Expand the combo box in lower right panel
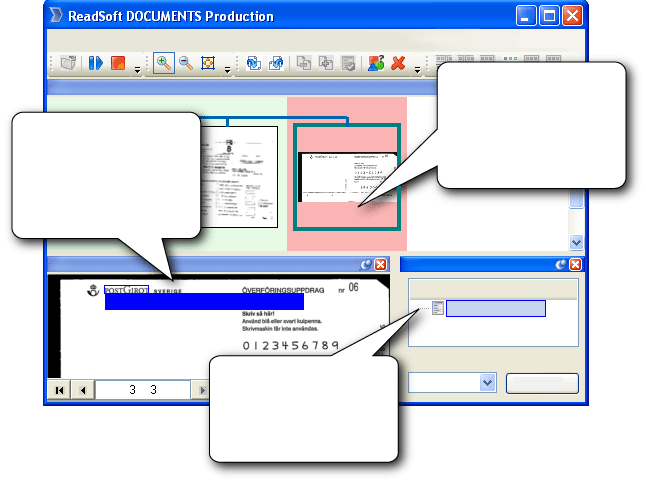This screenshot has width=646, height=482. click(488, 382)
